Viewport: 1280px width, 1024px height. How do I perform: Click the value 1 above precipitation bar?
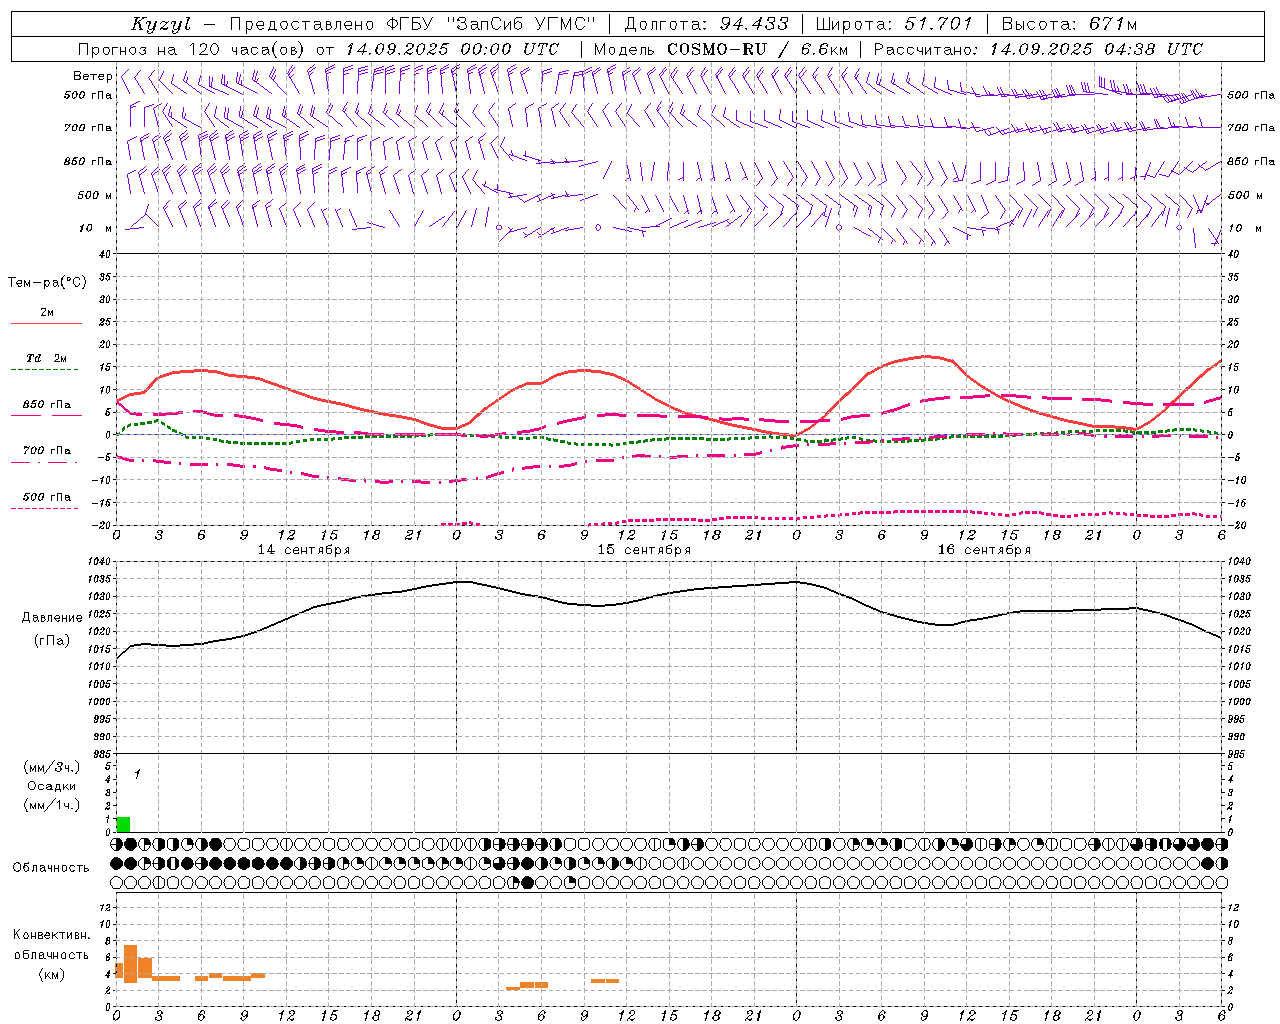(x=137, y=774)
